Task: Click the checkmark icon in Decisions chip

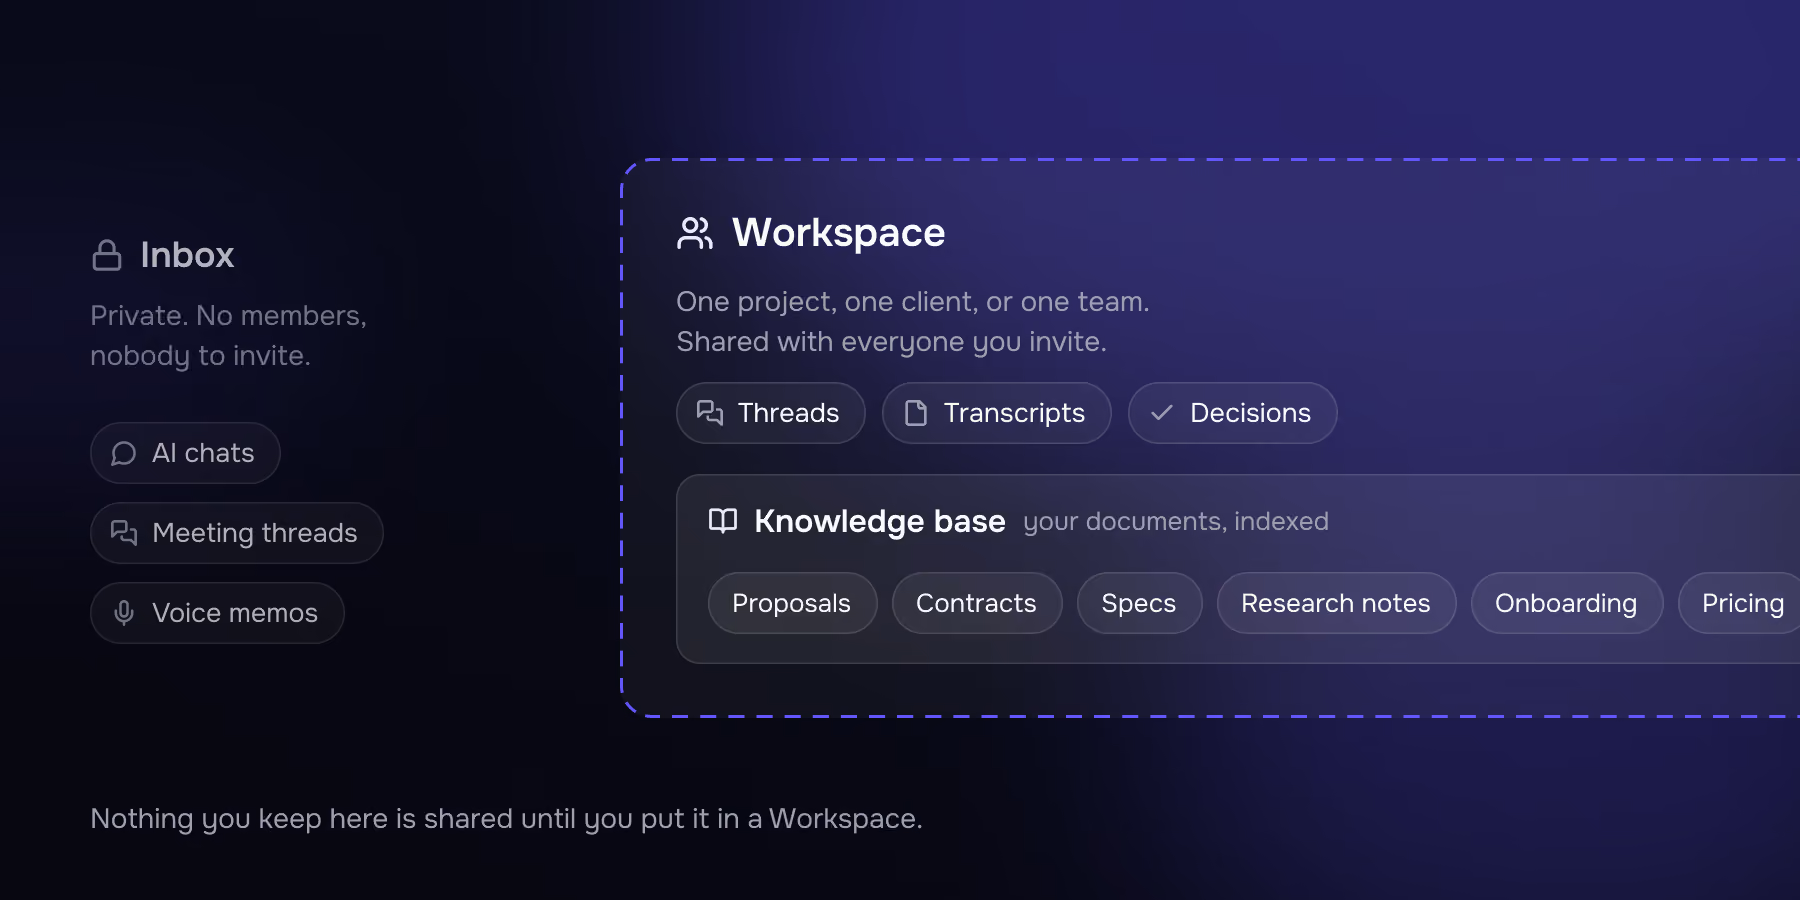Action: coord(1162,413)
